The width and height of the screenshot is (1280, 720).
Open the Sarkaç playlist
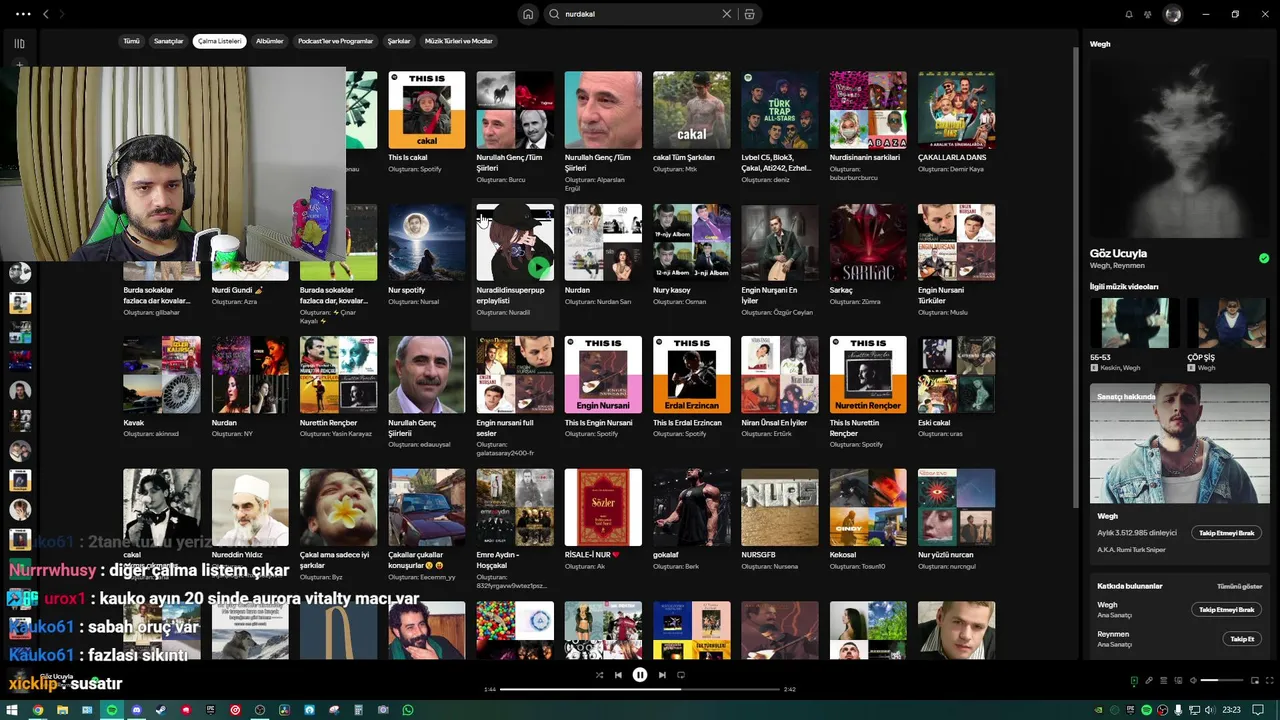click(x=868, y=255)
